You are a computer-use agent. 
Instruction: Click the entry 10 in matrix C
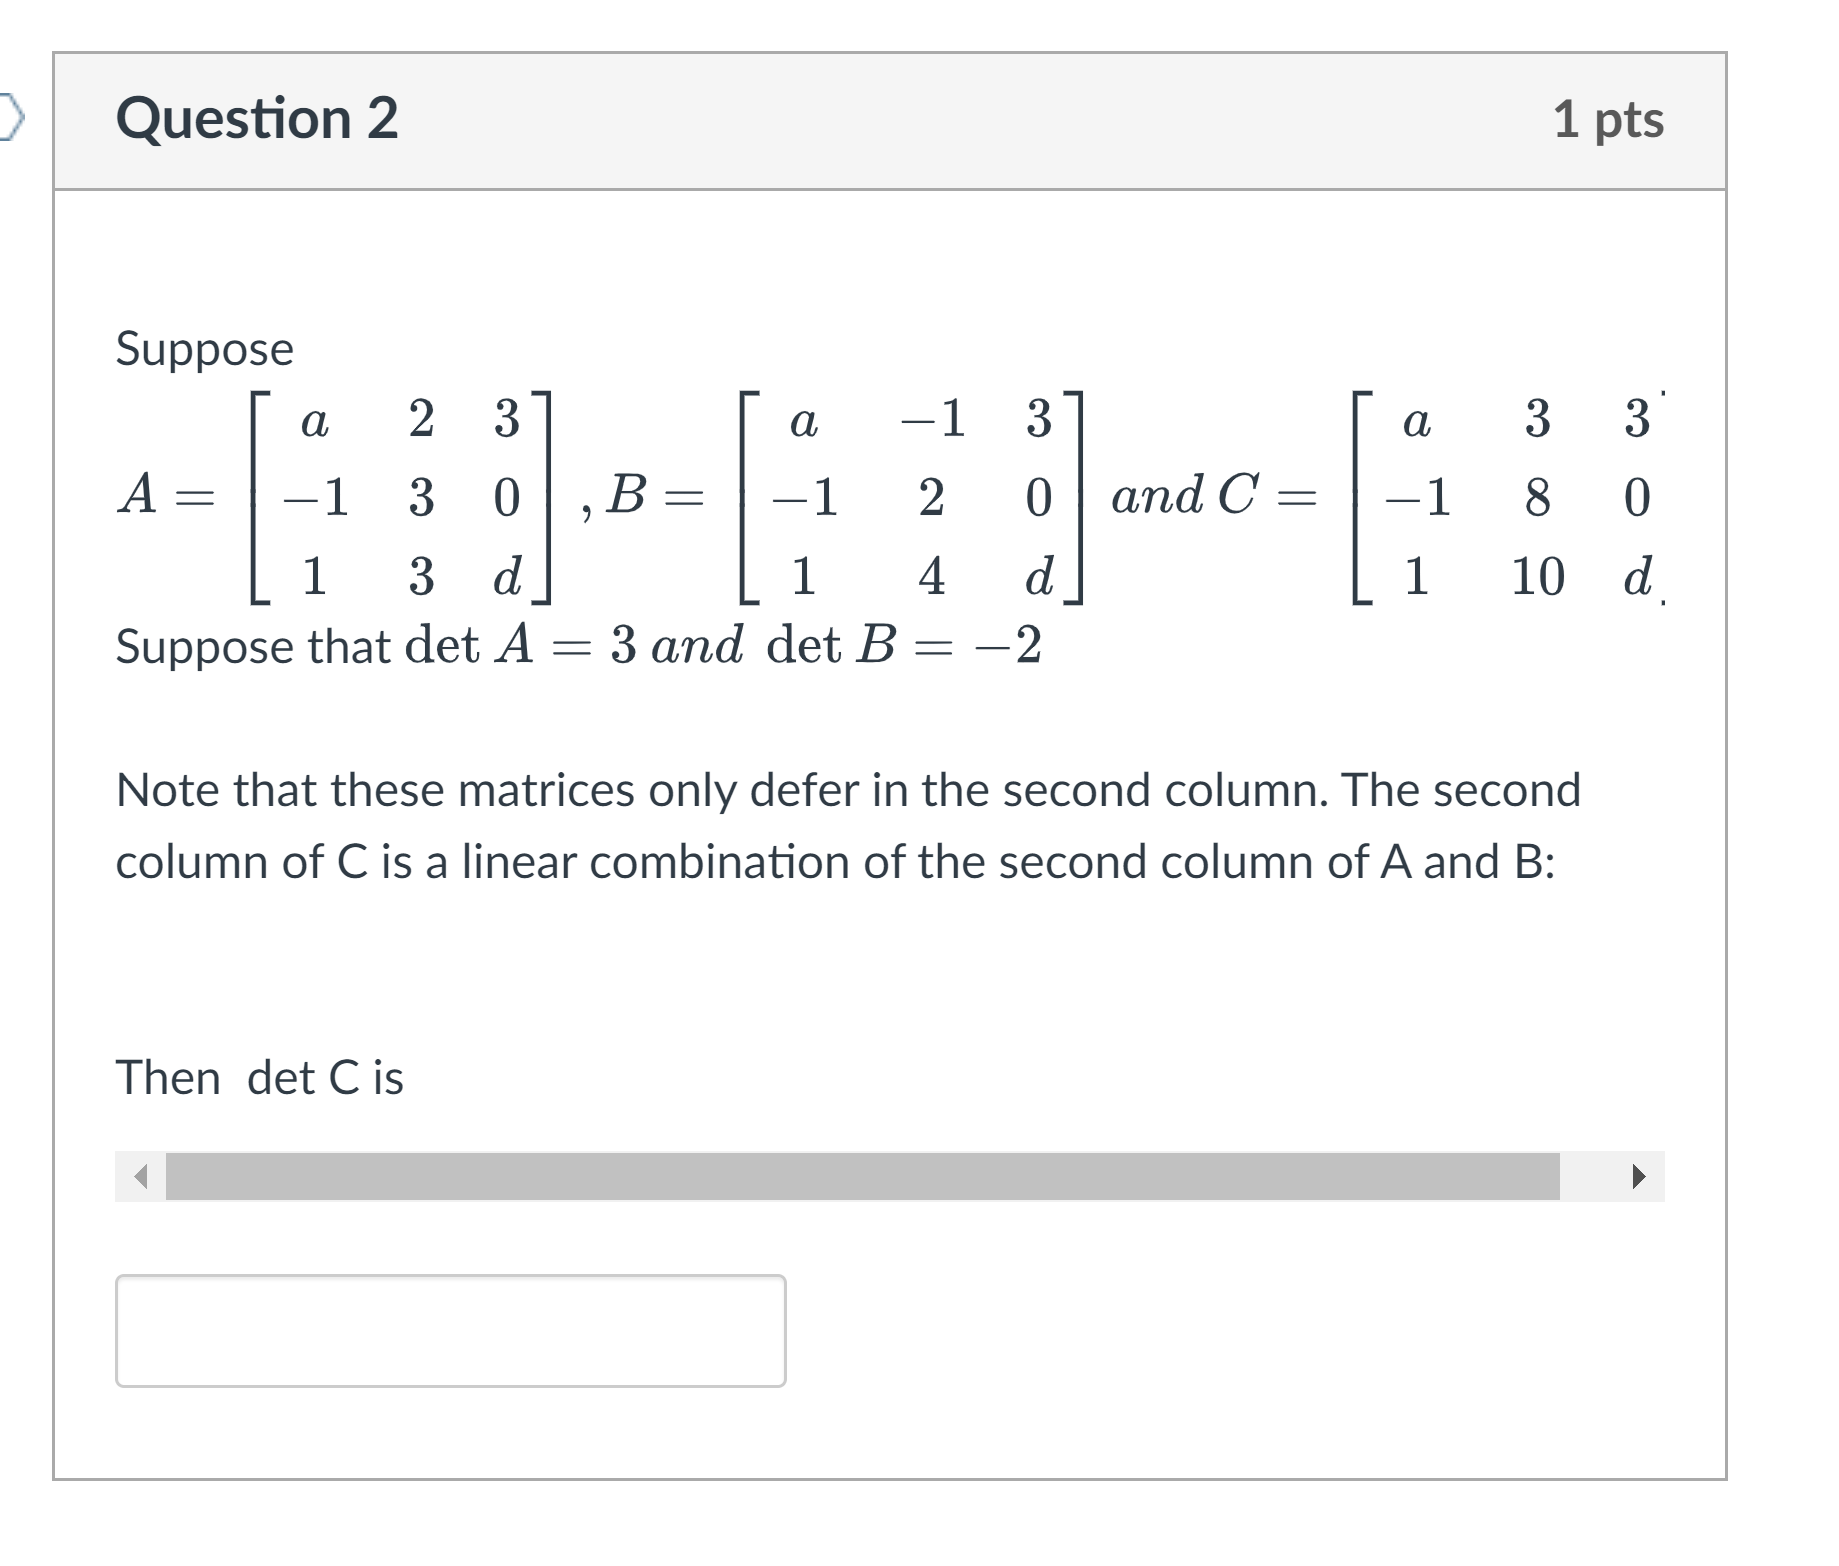[1538, 577]
